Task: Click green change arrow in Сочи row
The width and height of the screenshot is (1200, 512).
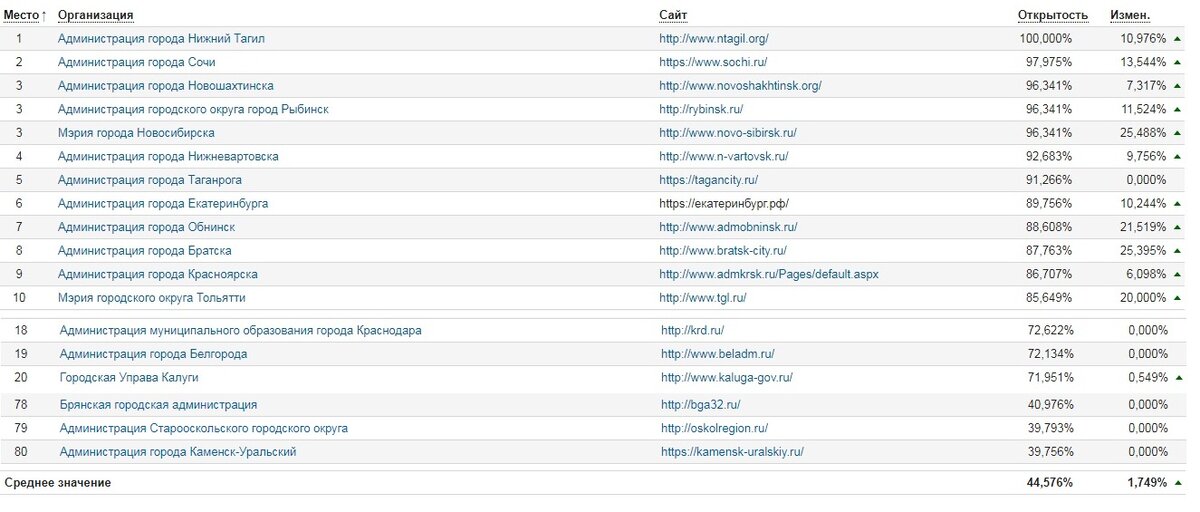Action: (1178, 62)
